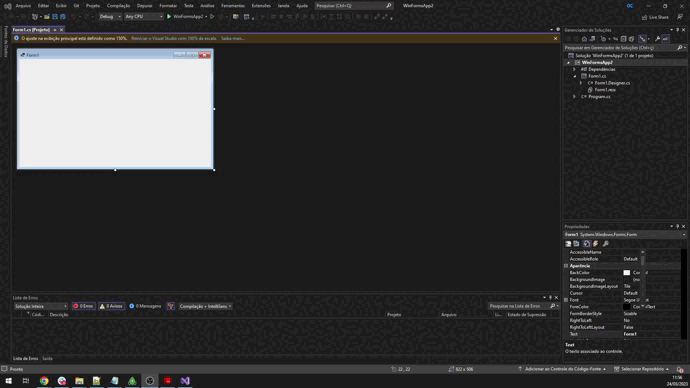Click the Save All icon in the toolbar
The width and height of the screenshot is (690, 388).
62,17
